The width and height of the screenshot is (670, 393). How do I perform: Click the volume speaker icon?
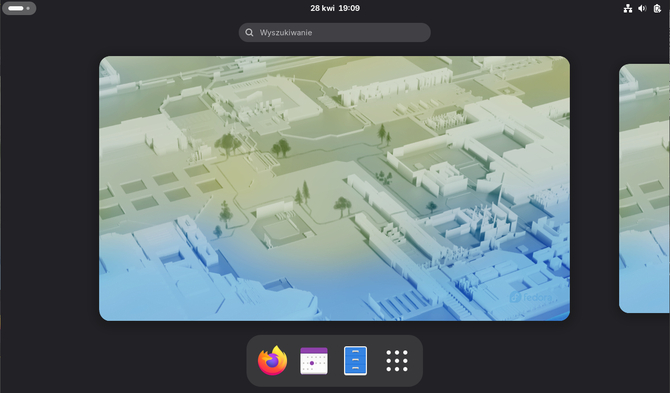click(642, 8)
